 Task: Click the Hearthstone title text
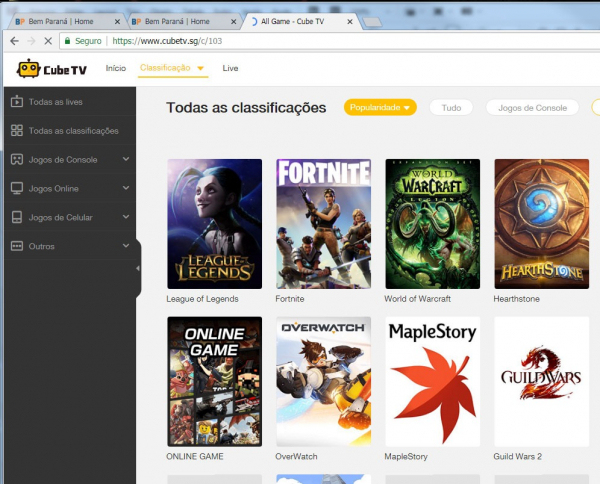tap(516, 299)
